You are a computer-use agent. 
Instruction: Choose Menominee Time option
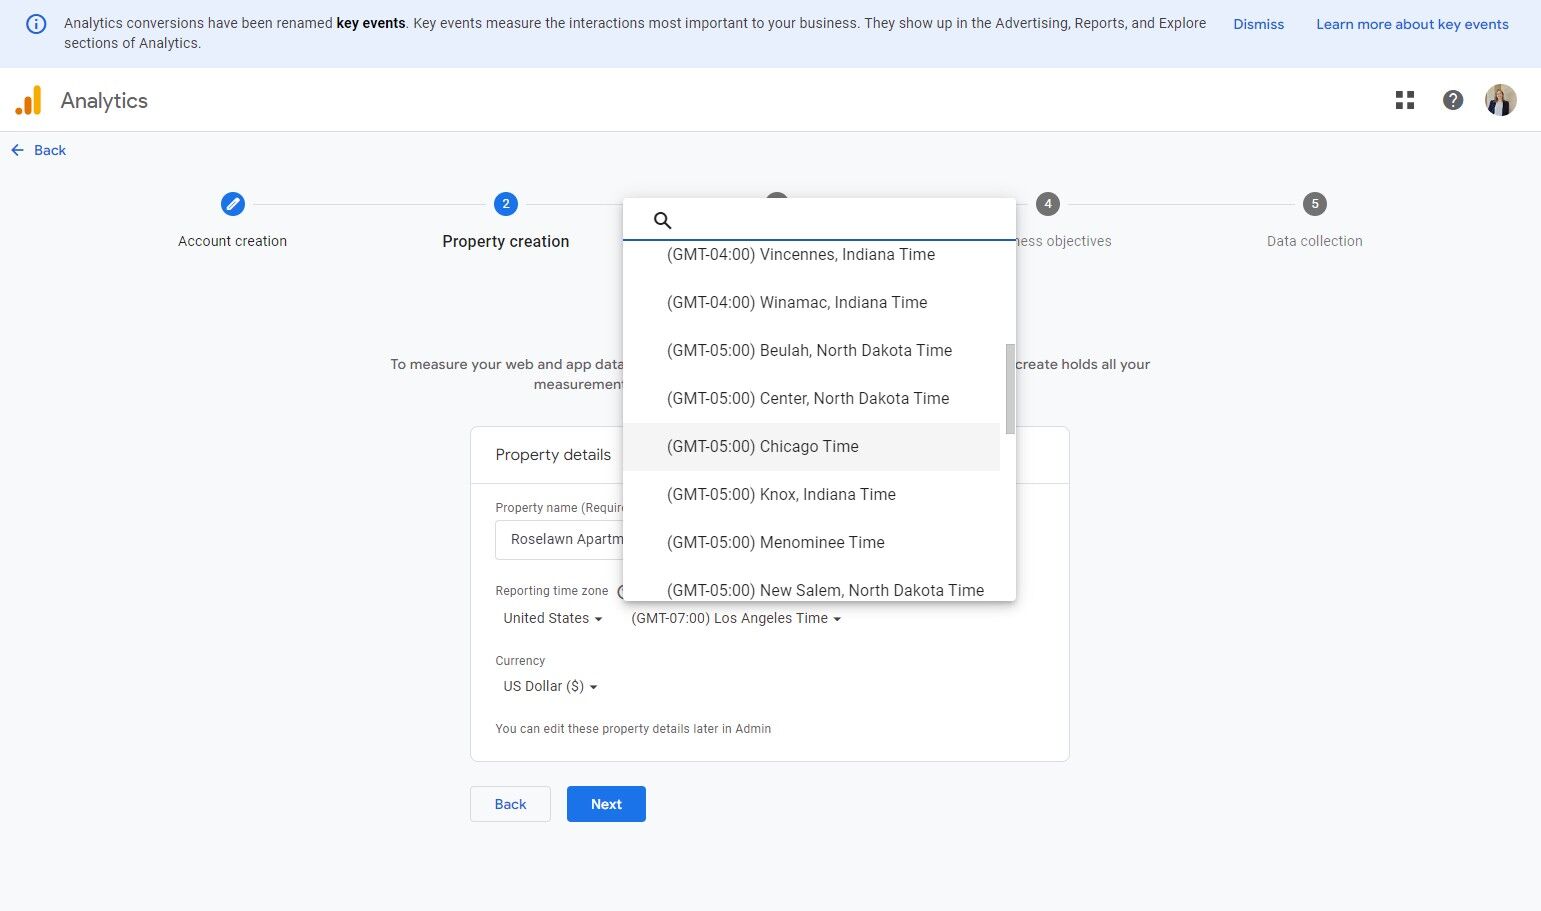(x=811, y=542)
